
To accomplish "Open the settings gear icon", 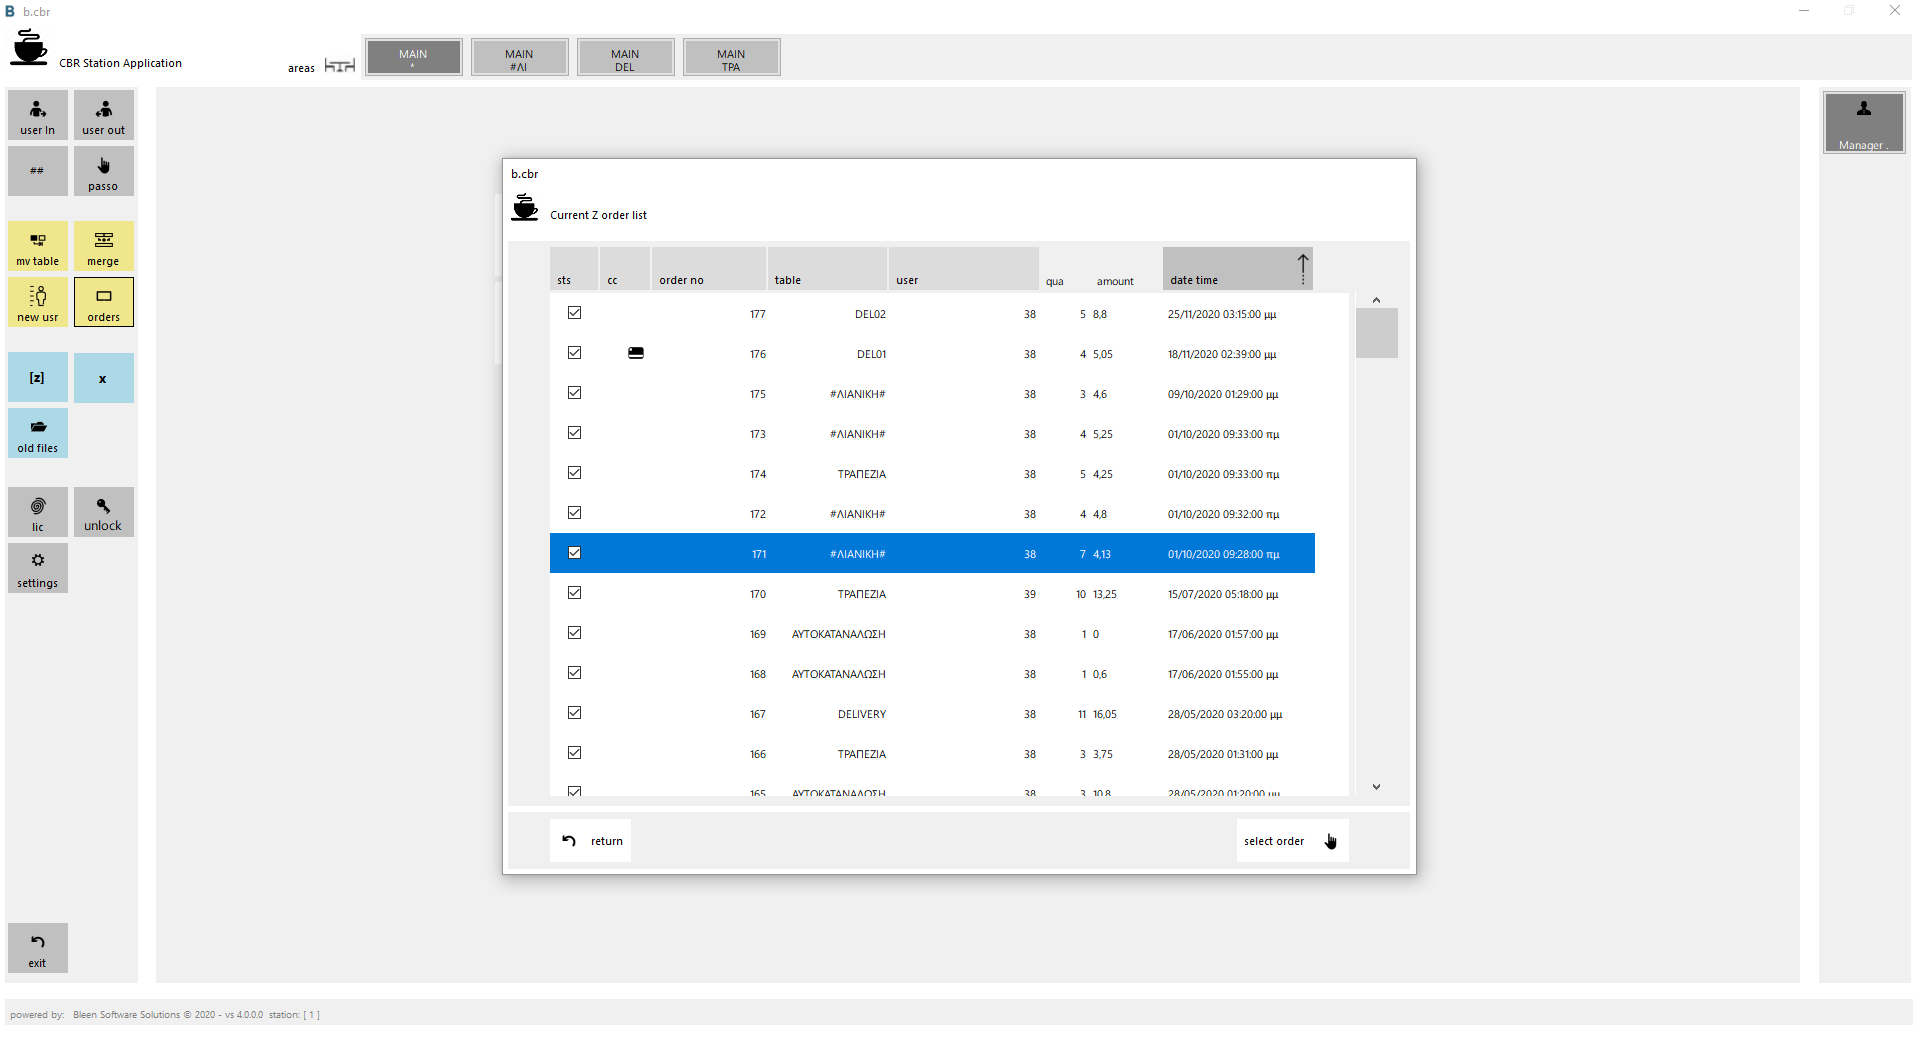I will click(38, 561).
